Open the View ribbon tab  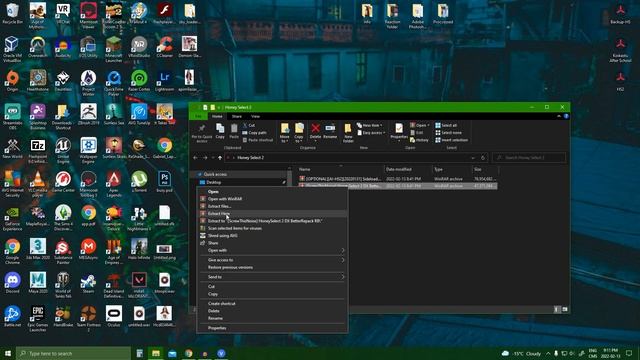(256, 116)
